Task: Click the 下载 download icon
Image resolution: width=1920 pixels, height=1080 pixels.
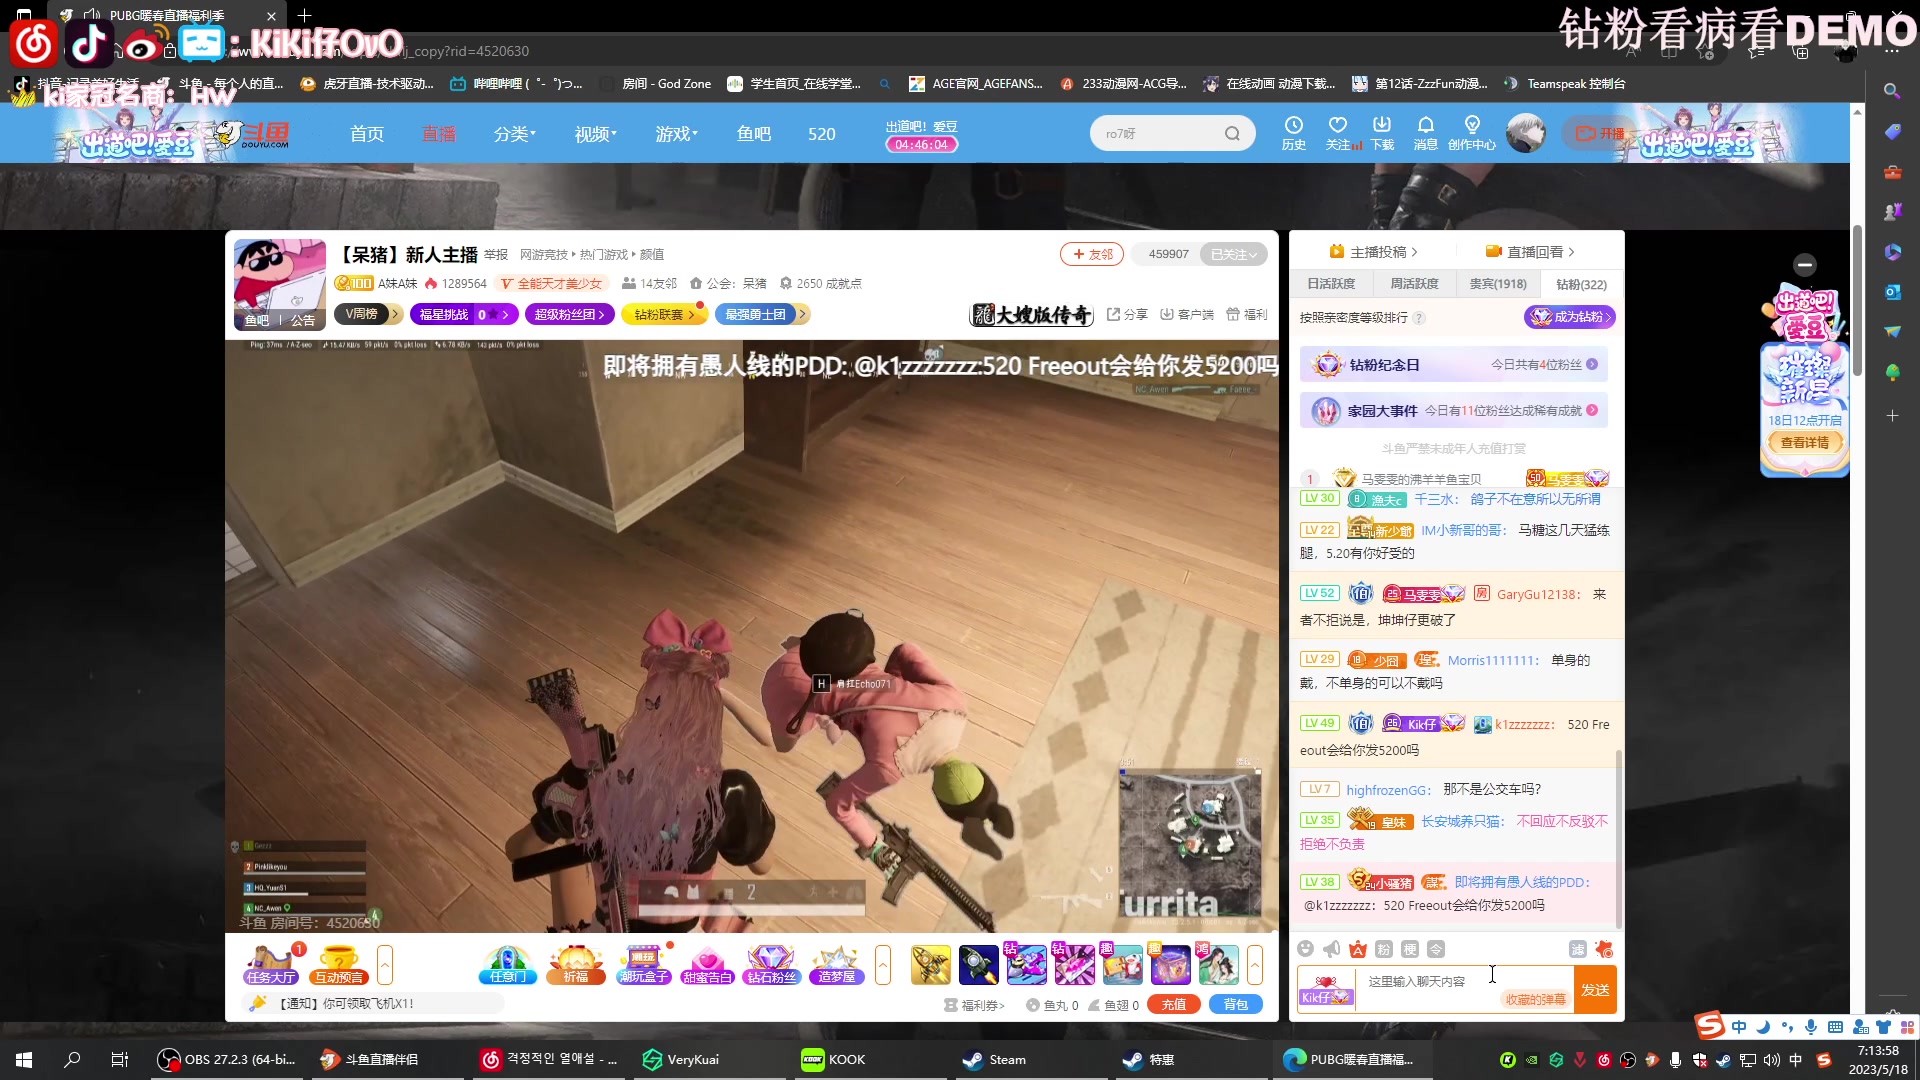Action: tap(1382, 133)
